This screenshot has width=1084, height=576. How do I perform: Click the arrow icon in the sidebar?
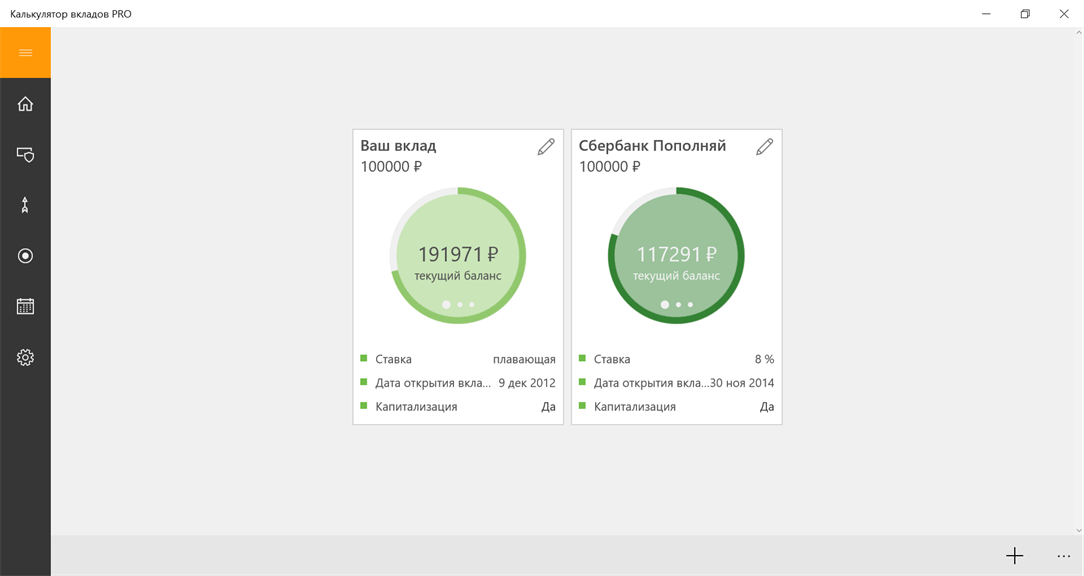coord(25,205)
